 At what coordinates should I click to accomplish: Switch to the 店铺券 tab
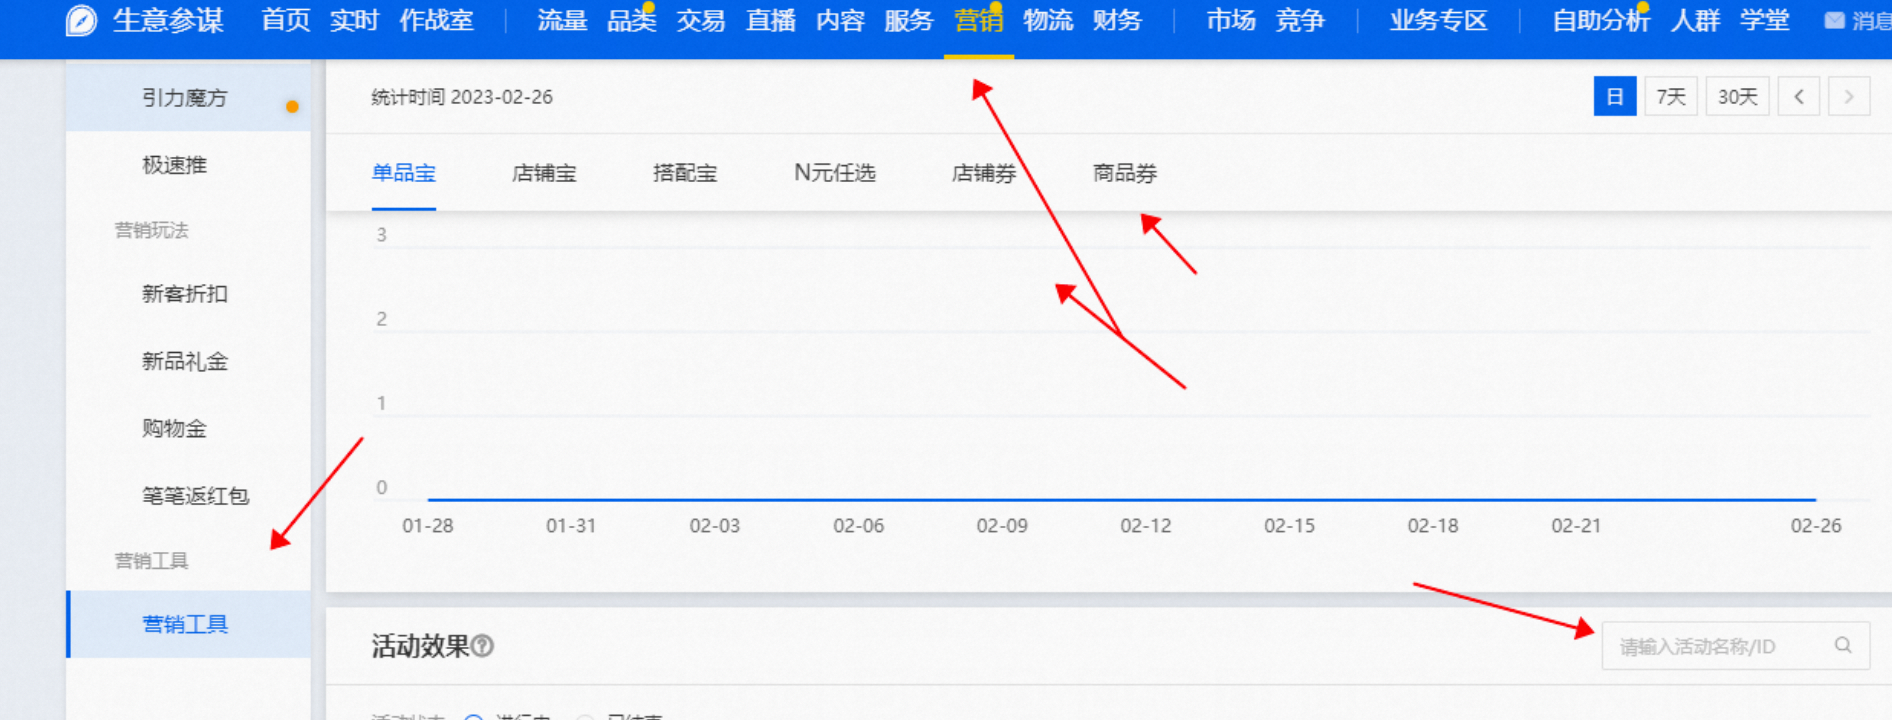(984, 173)
